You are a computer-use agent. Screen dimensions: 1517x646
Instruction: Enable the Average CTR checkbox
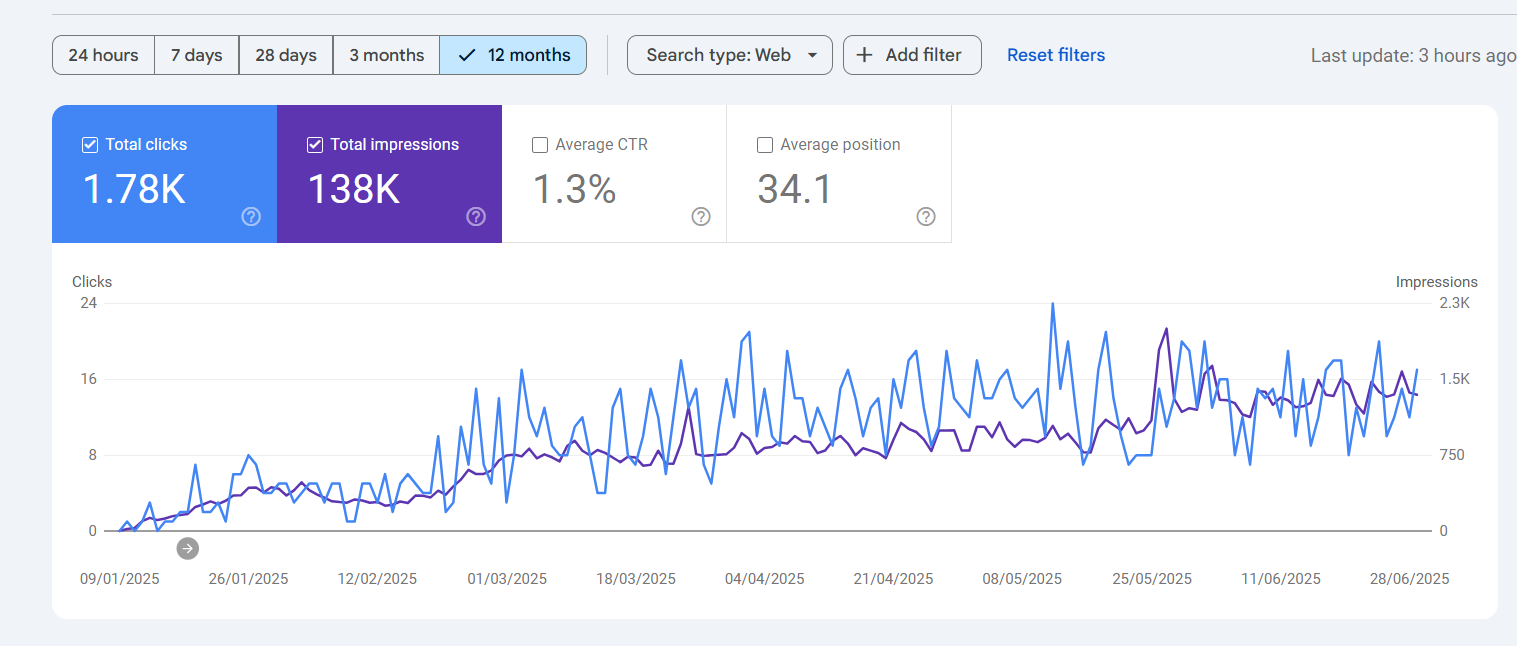point(540,145)
